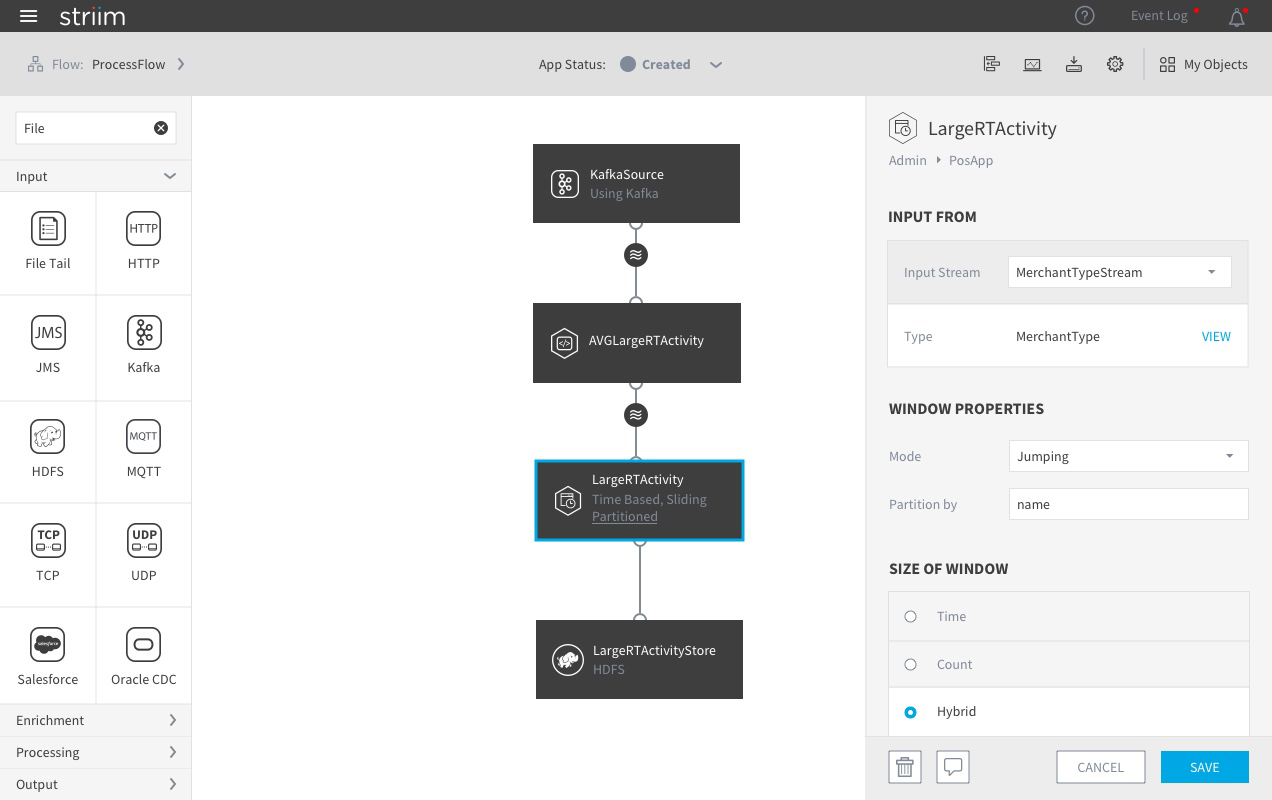The image size is (1272, 800).
Task: Click the SAVE button
Action: (1205, 767)
